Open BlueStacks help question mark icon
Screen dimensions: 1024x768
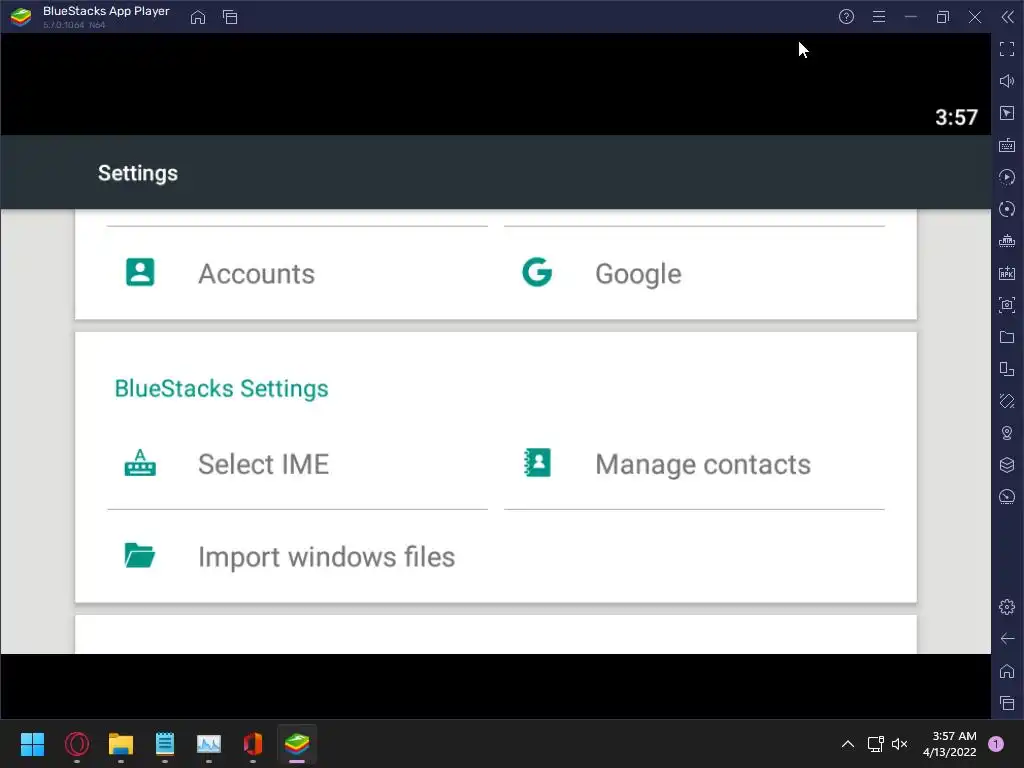point(846,17)
